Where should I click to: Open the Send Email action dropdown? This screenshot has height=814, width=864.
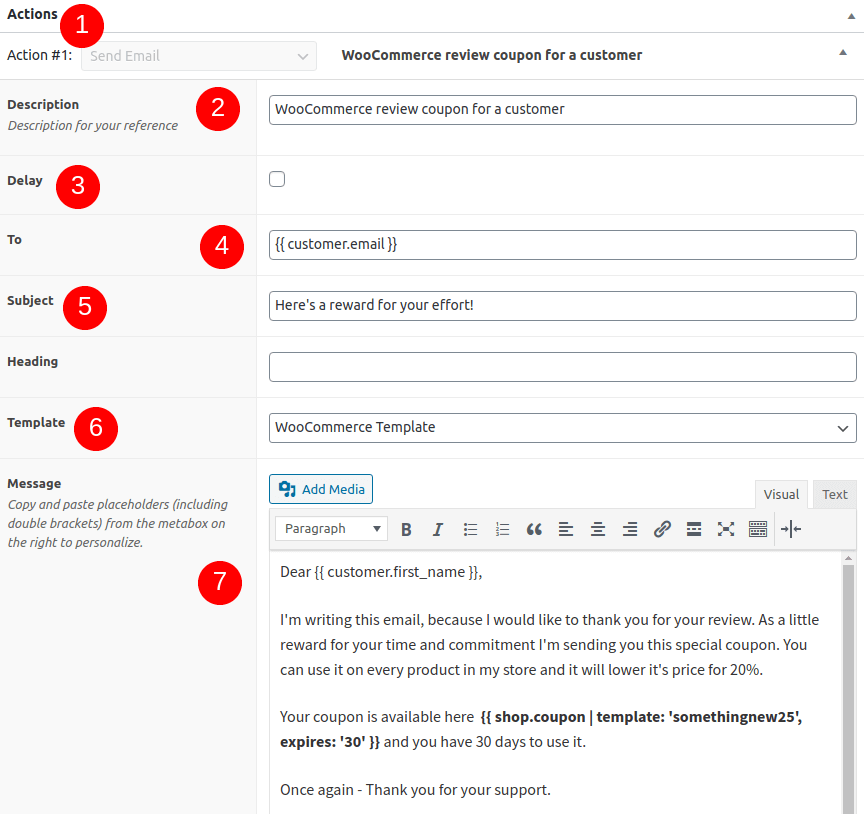[x=199, y=56]
